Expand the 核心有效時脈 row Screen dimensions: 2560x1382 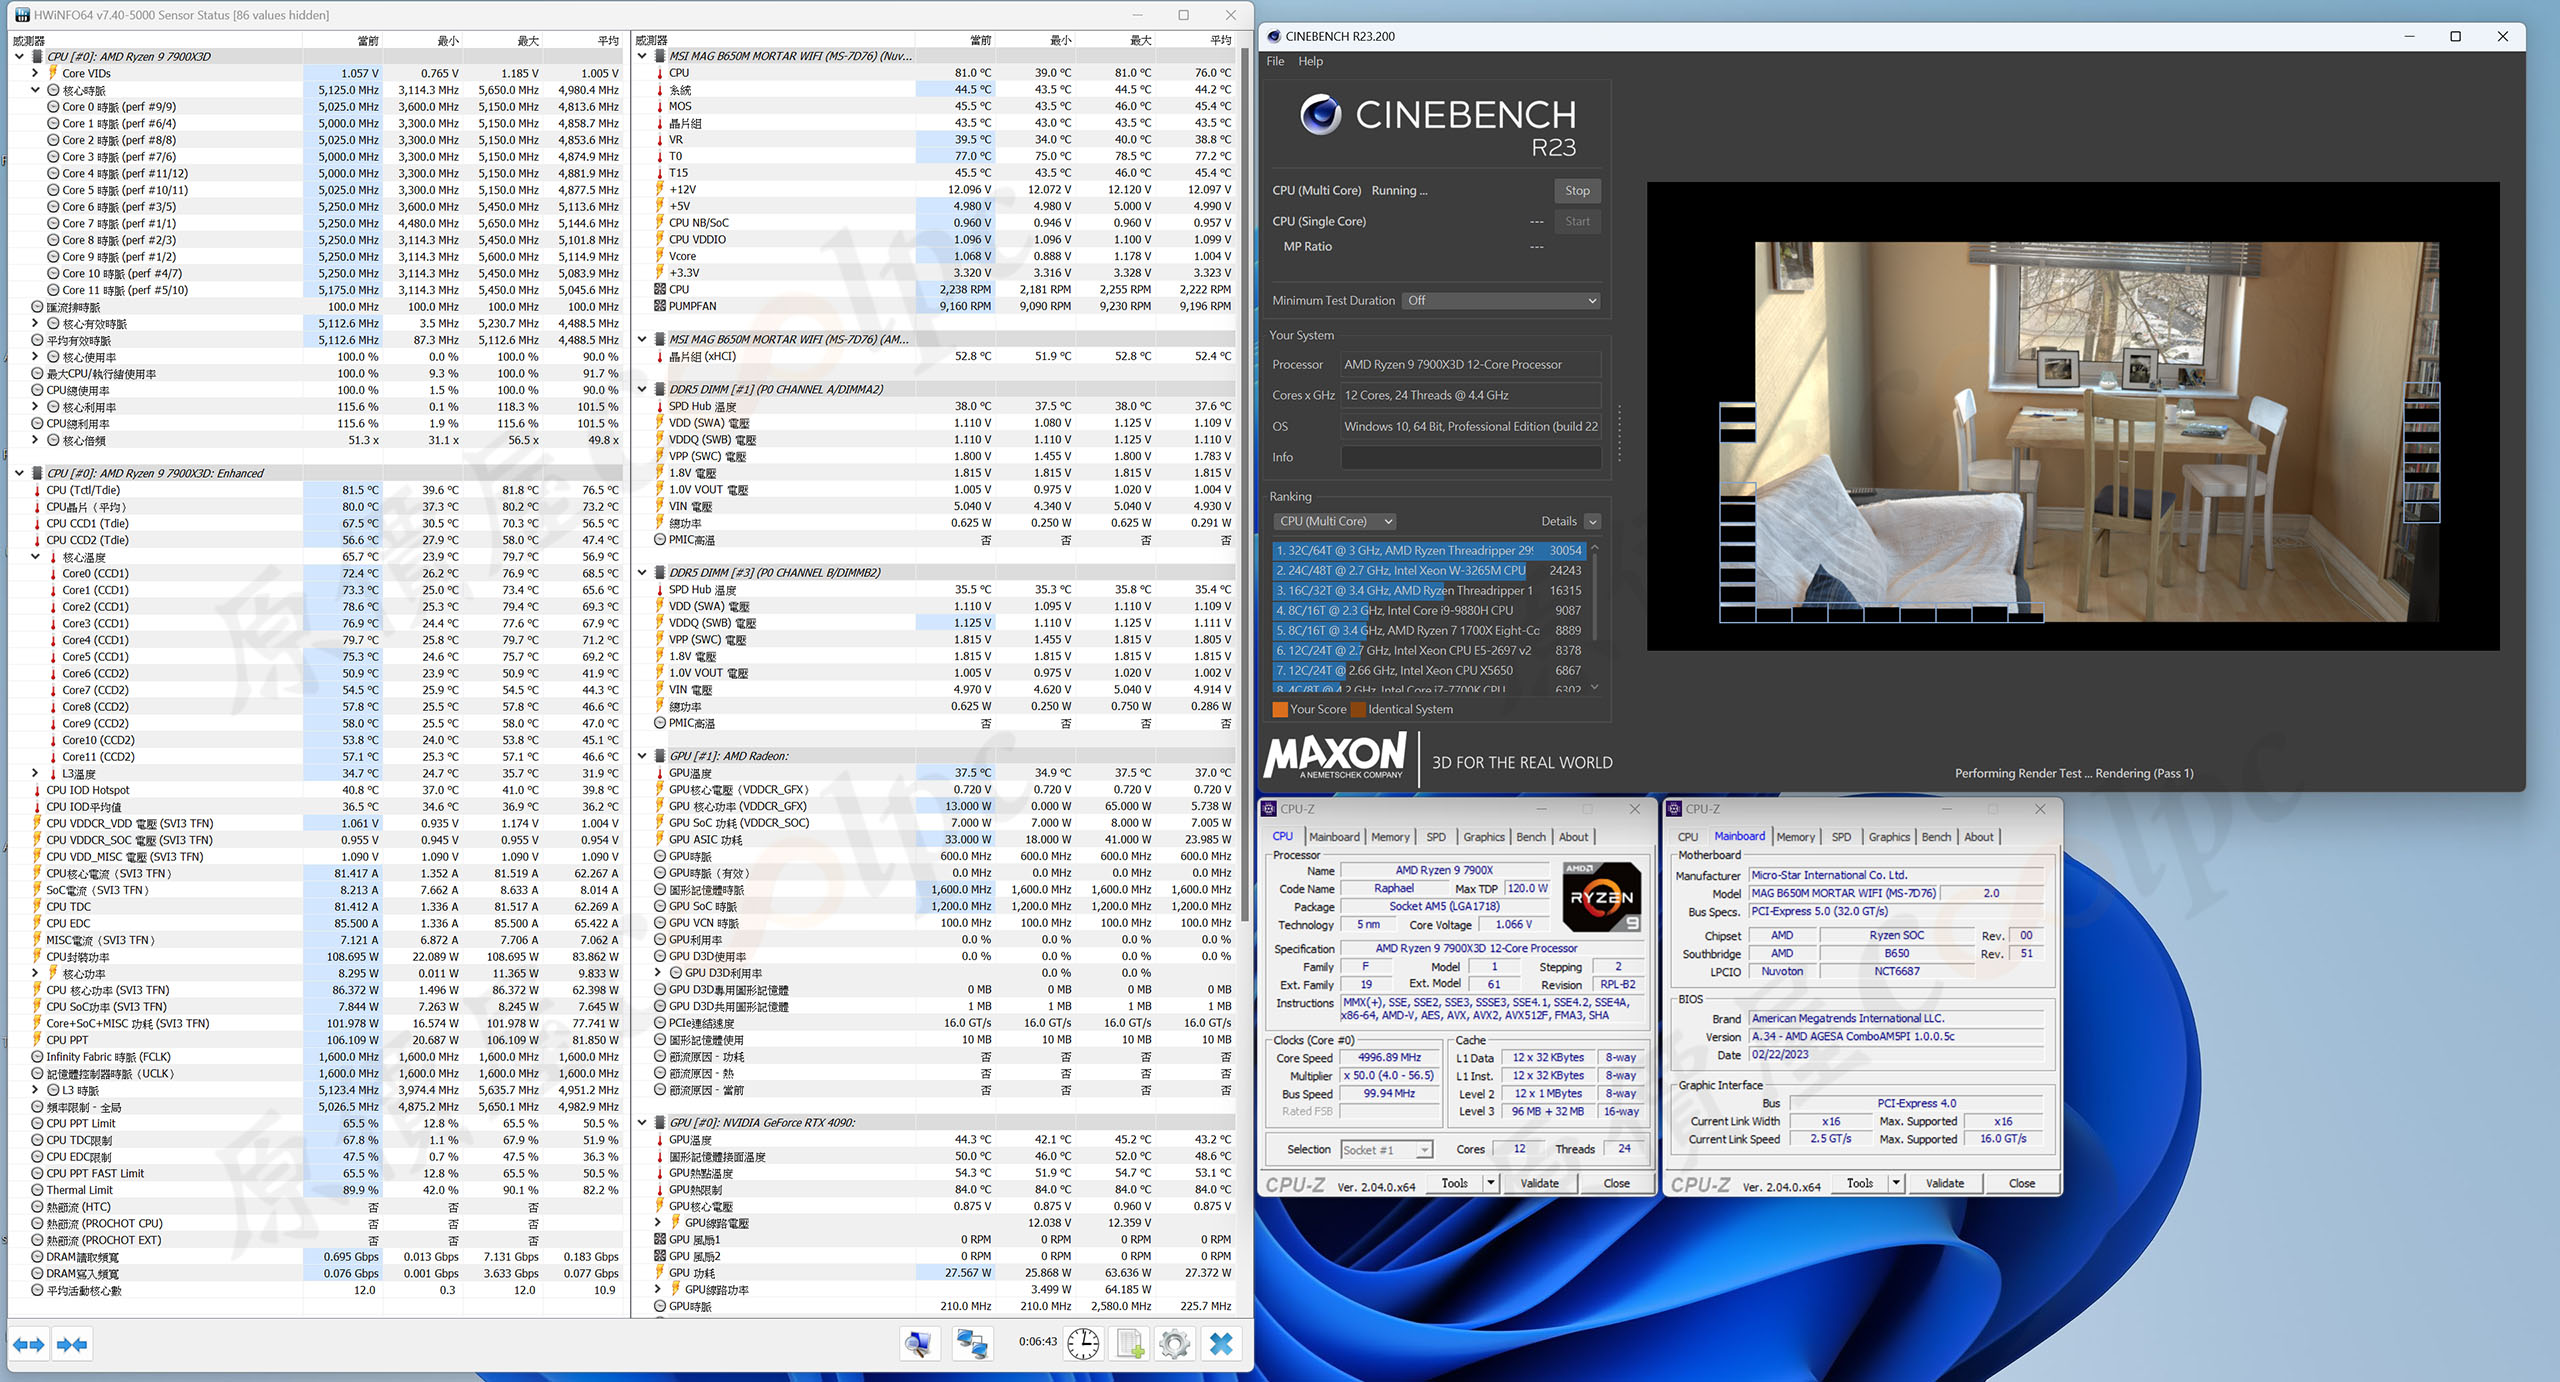point(35,323)
